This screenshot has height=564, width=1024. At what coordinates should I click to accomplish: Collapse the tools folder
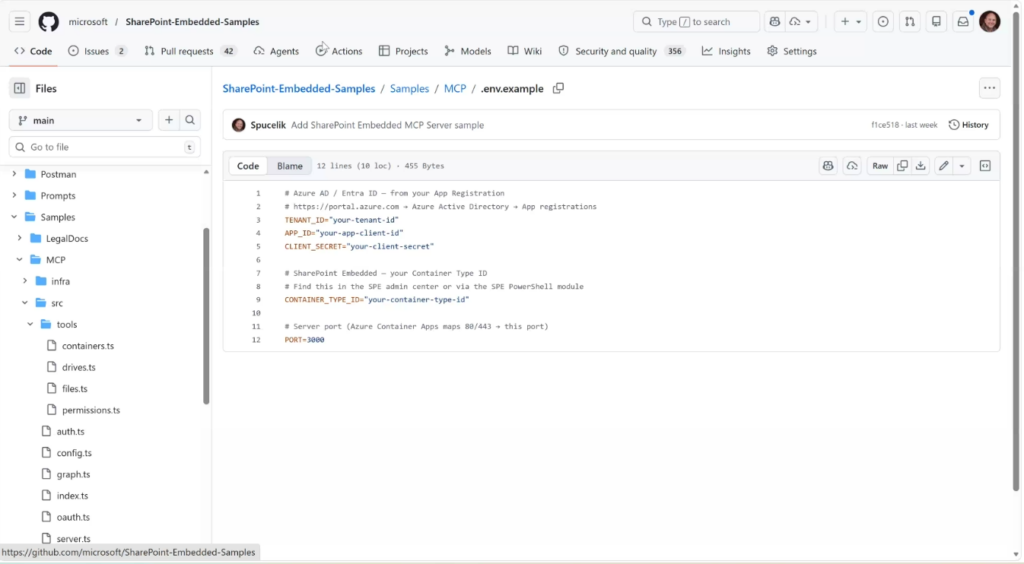tap(31, 324)
